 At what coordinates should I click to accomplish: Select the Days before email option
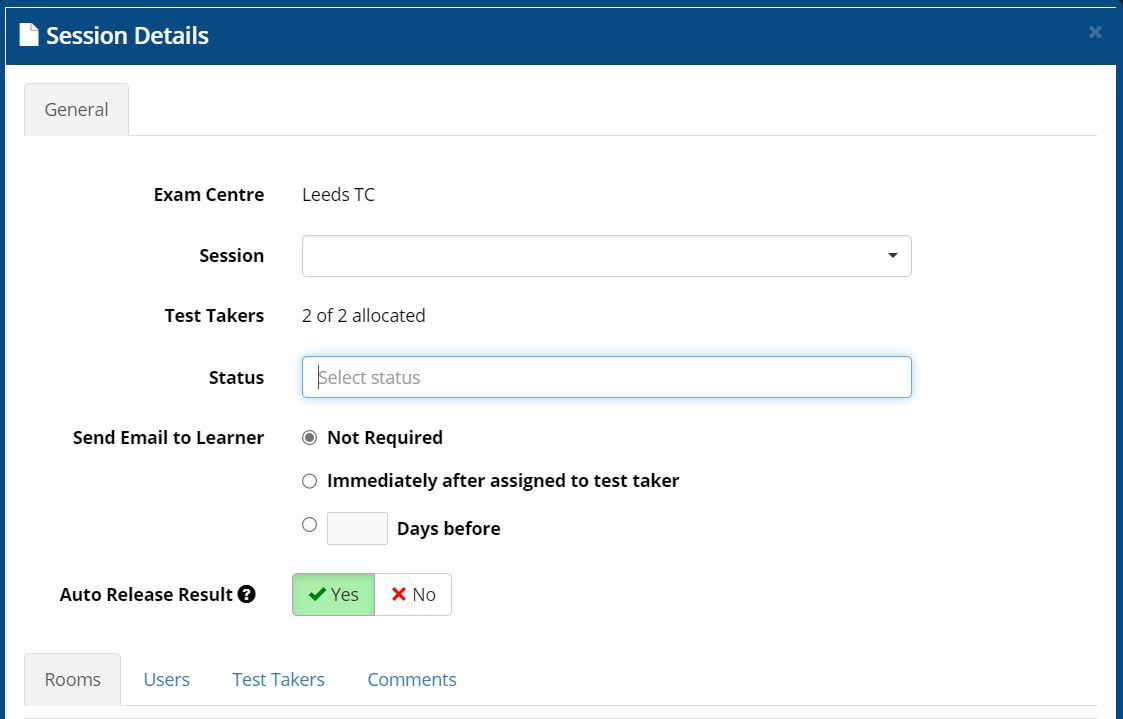point(309,523)
